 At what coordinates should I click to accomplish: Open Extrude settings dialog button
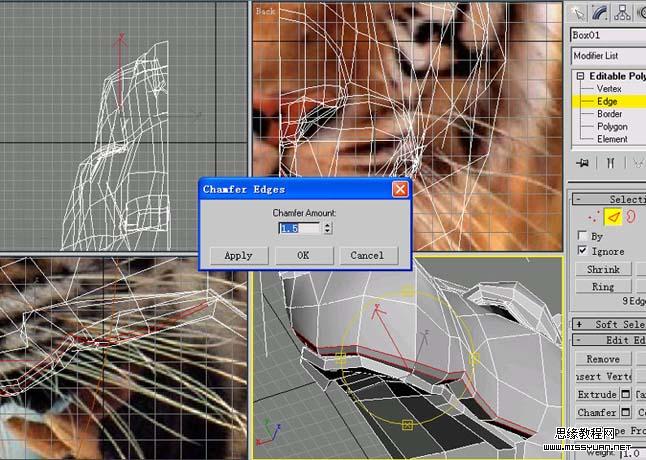[625, 395]
